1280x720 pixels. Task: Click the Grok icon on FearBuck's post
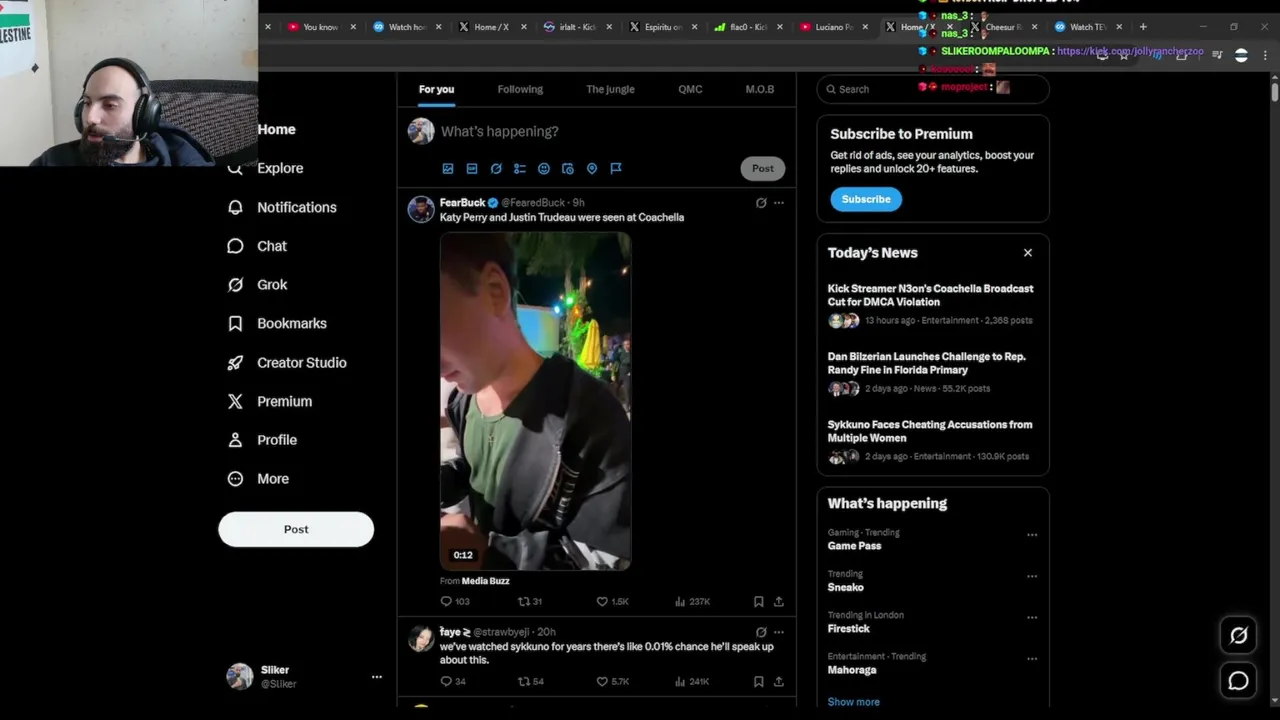coord(761,203)
